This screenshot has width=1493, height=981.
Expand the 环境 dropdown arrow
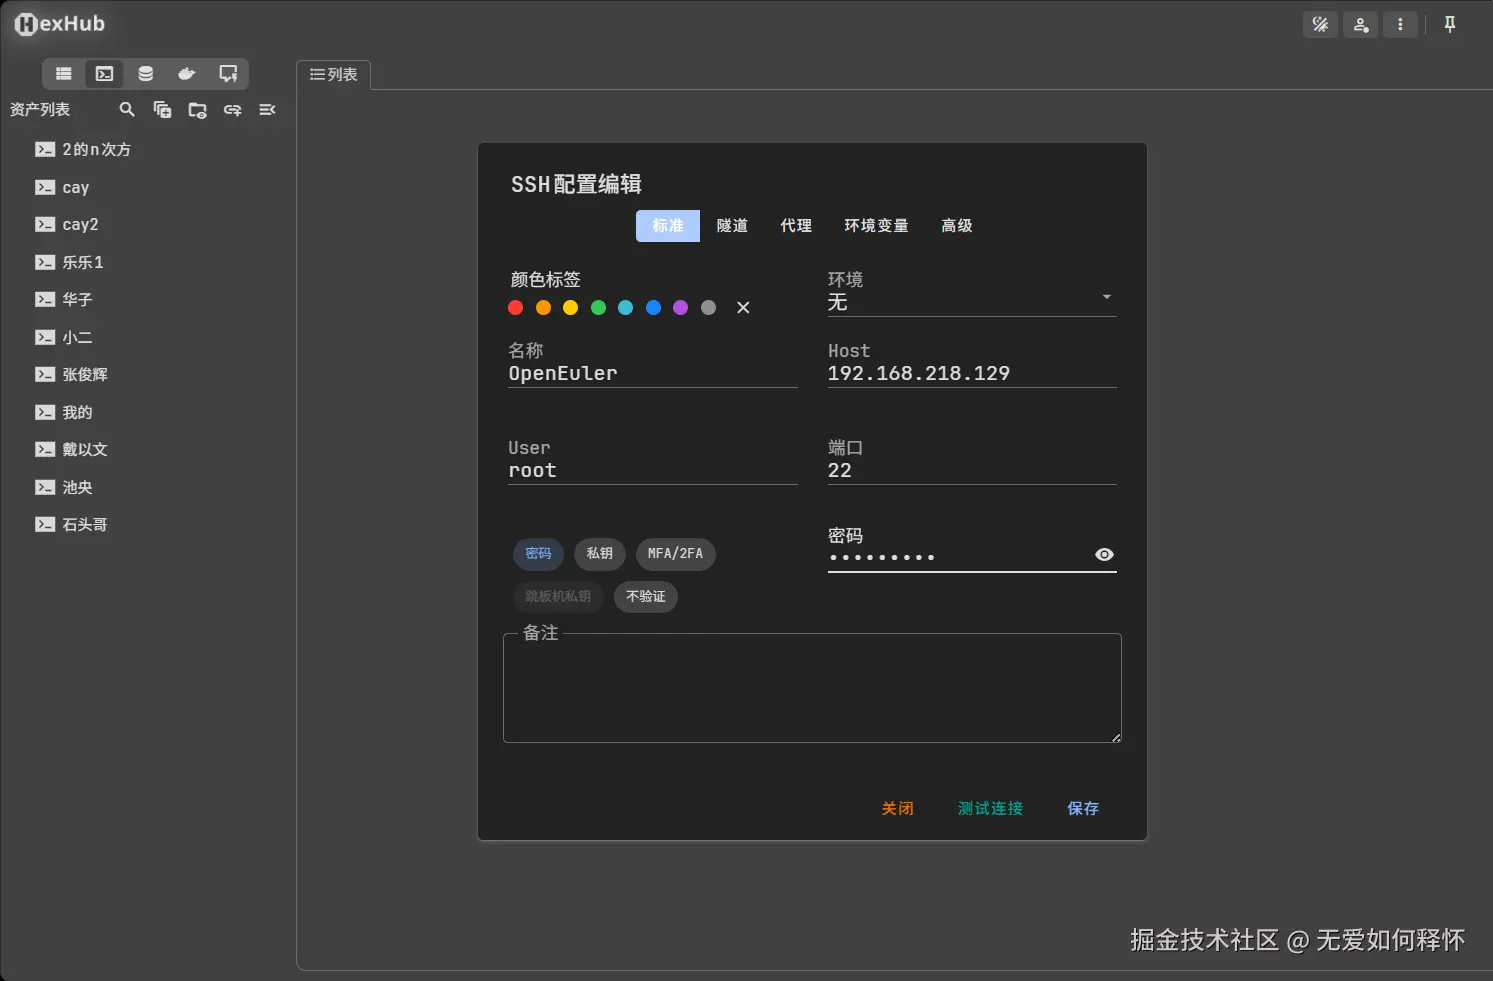(x=1106, y=298)
